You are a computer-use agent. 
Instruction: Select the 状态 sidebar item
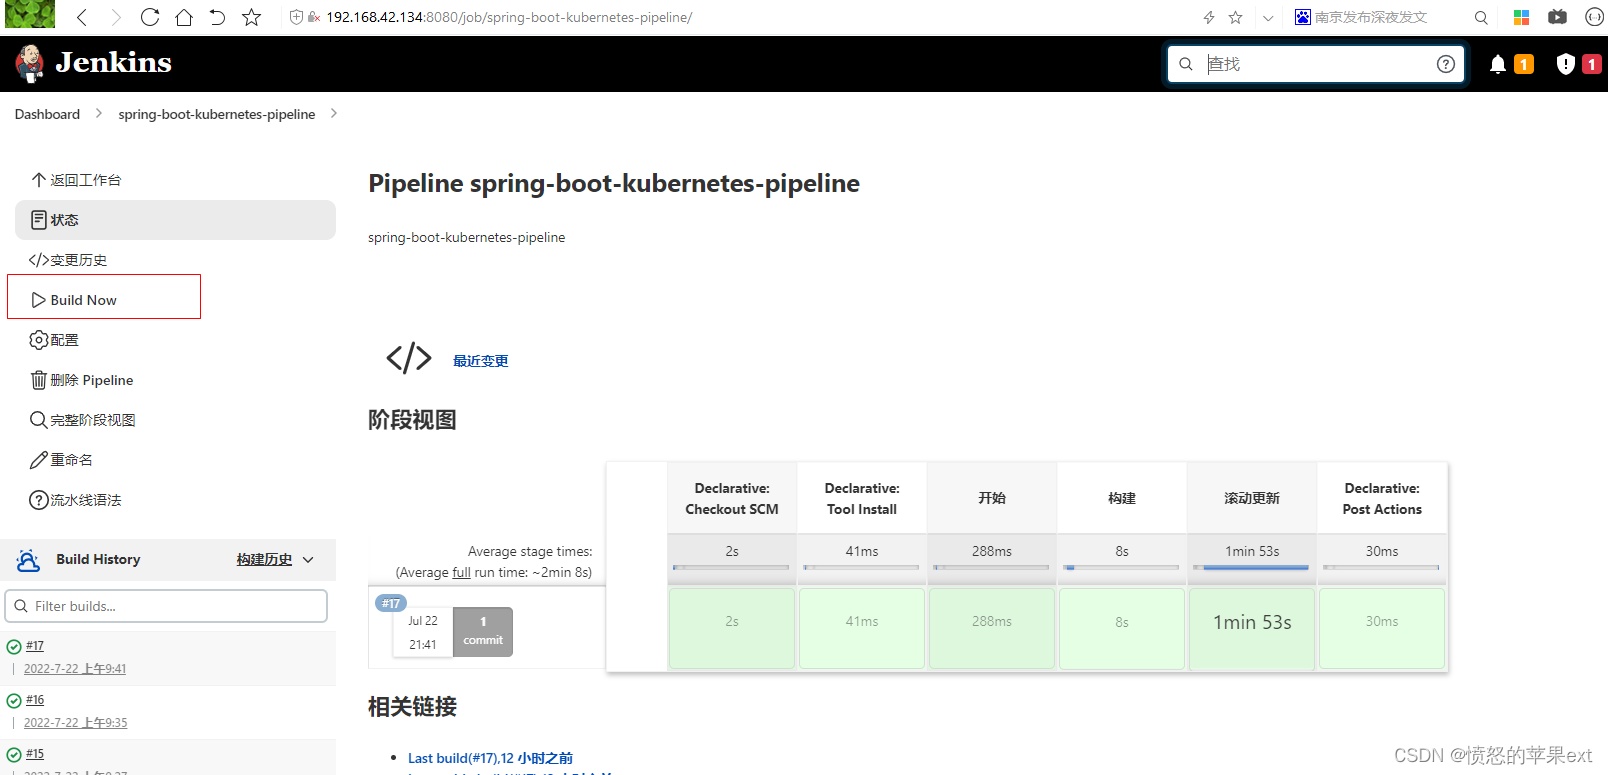(x=175, y=220)
